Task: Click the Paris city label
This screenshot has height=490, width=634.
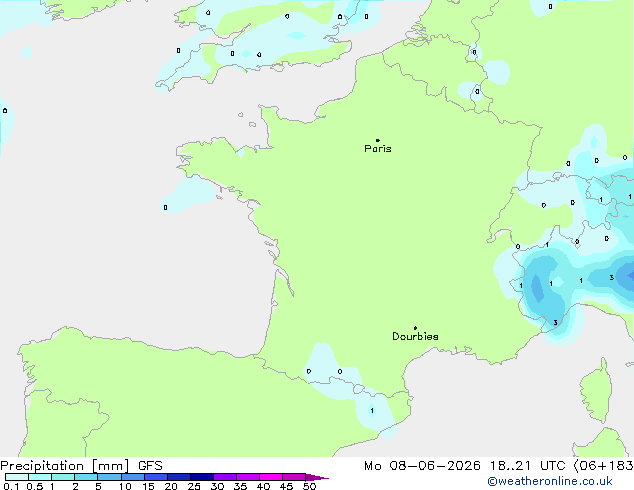Action: [x=378, y=149]
